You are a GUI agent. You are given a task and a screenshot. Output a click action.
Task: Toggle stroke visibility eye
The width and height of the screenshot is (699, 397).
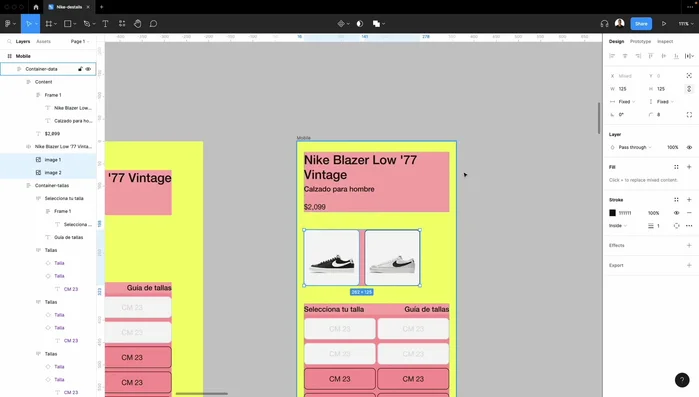click(676, 213)
